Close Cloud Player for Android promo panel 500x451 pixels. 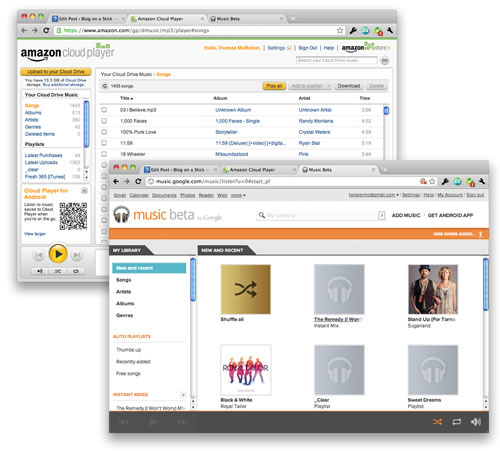(x=85, y=190)
